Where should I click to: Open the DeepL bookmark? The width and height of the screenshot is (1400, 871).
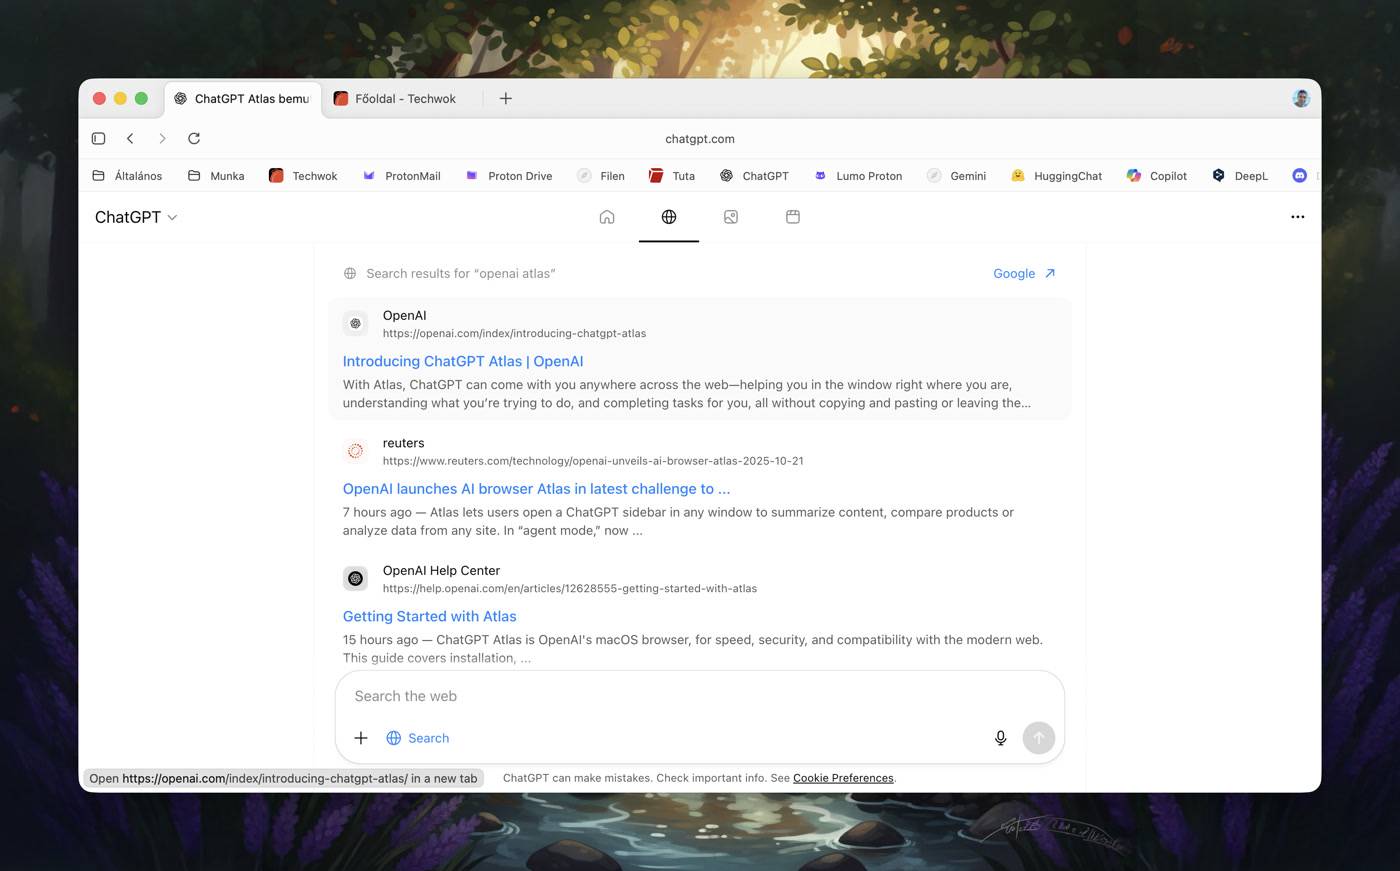(x=1240, y=176)
